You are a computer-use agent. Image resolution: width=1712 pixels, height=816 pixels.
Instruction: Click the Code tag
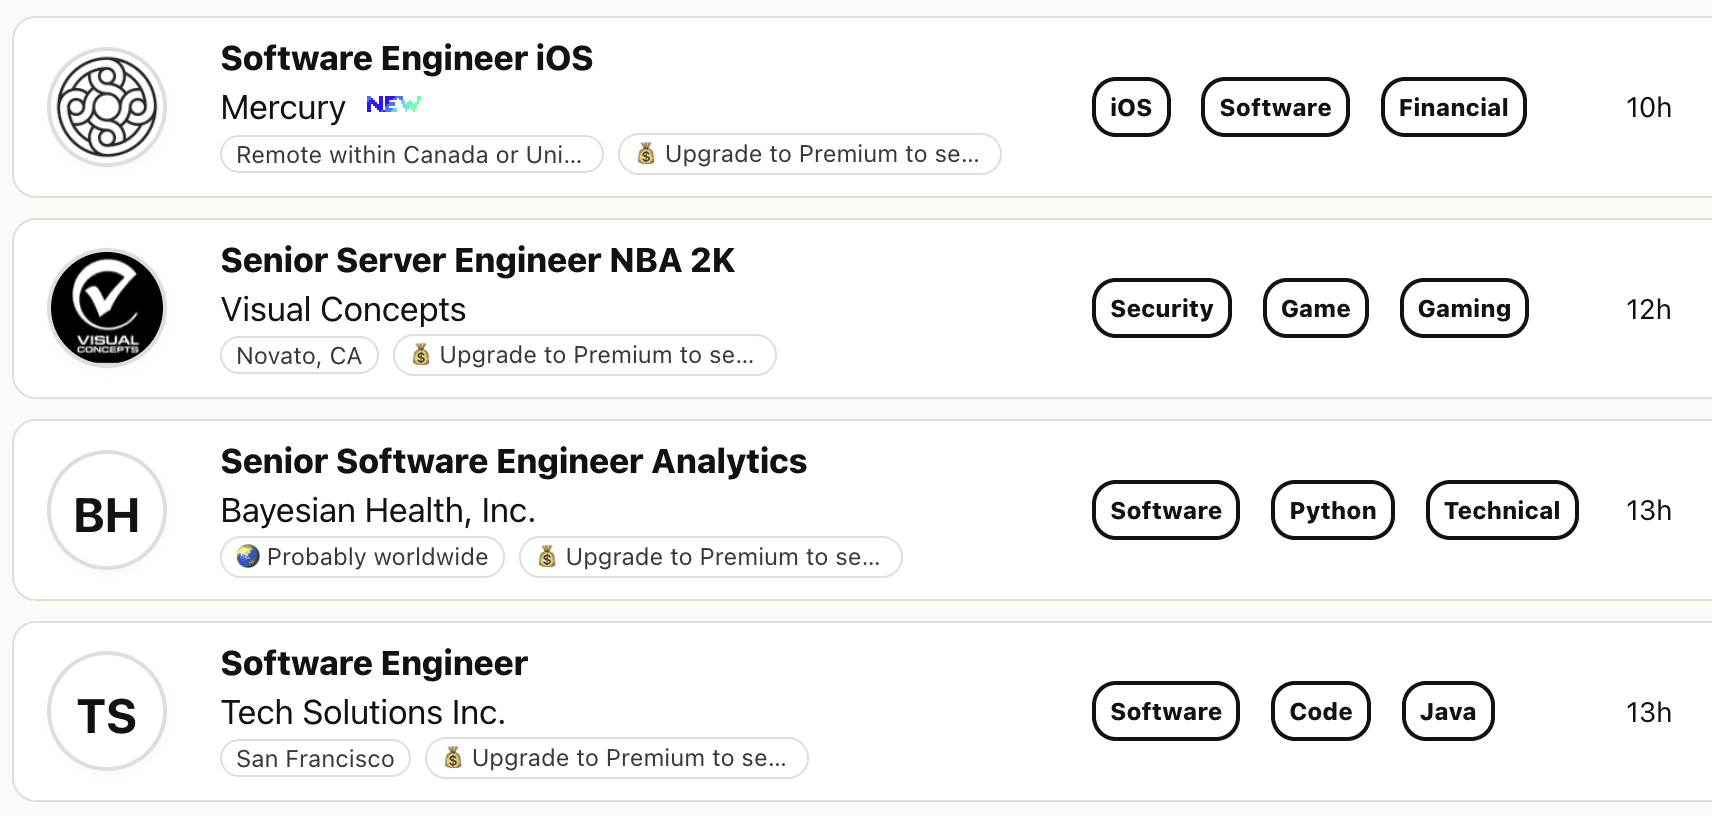click(1320, 711)
